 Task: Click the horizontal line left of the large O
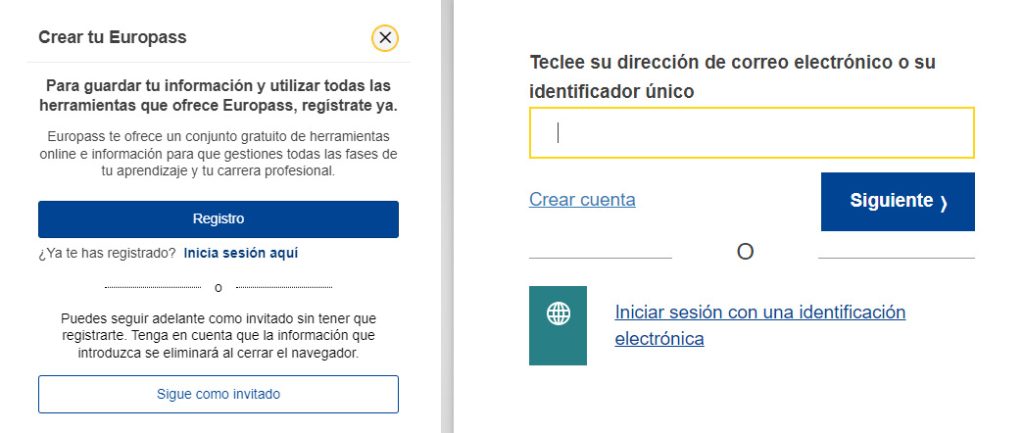[600, 258]
